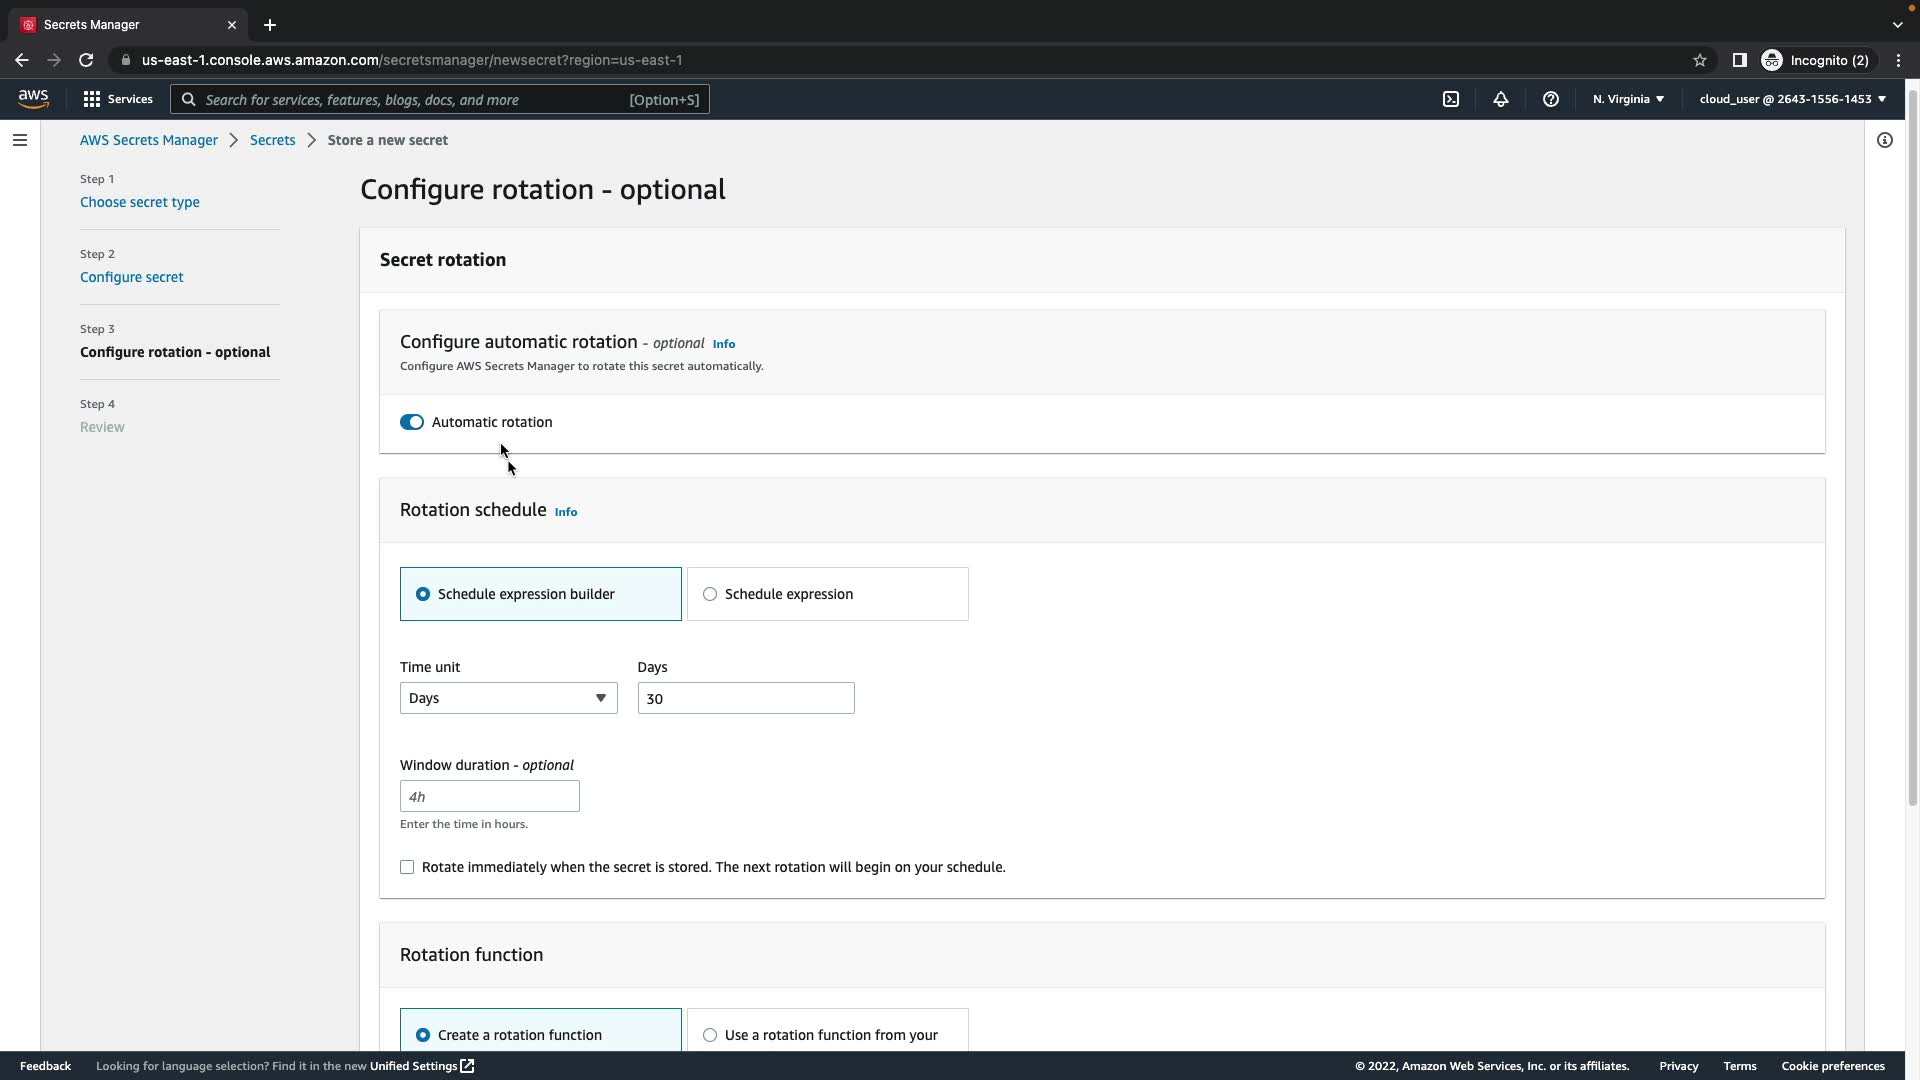Open the AWS CloudShell icon
Viewport: 1920px width, 1080px height.
pyautogui.click(x=1451, y=99)
